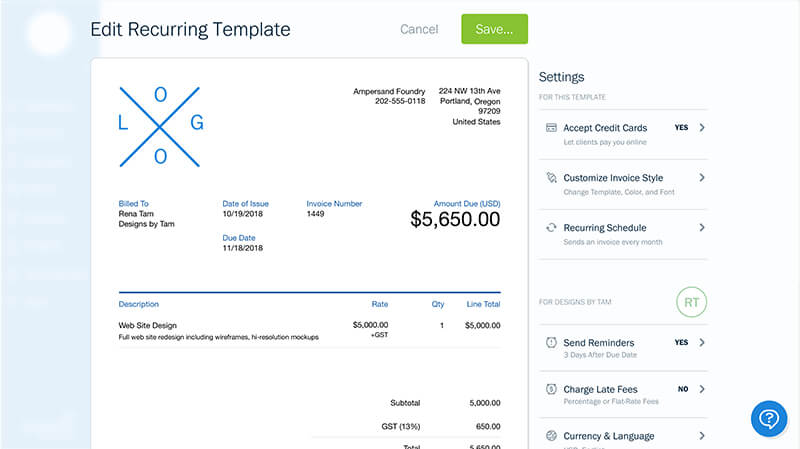The height and width of the screenshot is (449, 800).
Task: Open Customize Invoice Style setting
Action: 623,184
